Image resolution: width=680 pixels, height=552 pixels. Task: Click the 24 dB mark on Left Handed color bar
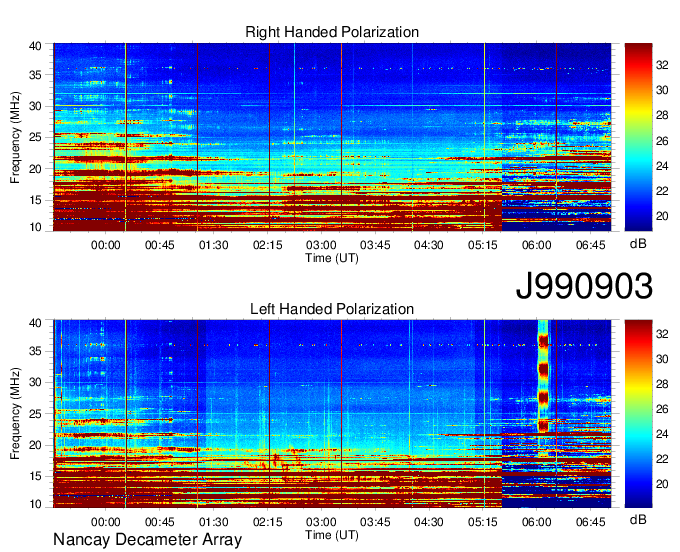coord(662,434)
